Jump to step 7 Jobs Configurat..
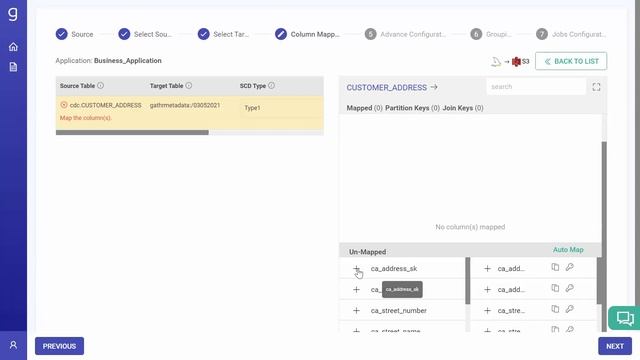This screenshot has height=360, width=640. (571, 34)
